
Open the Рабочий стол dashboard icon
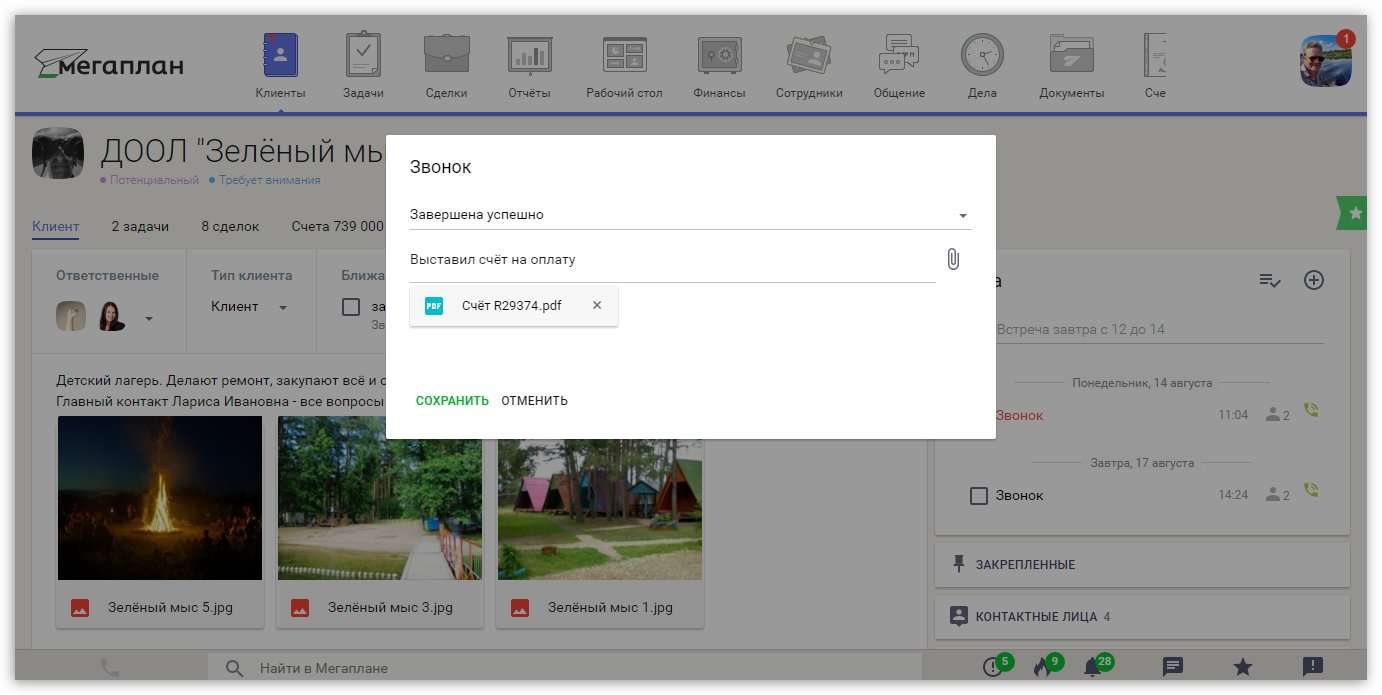click(624, 54)
